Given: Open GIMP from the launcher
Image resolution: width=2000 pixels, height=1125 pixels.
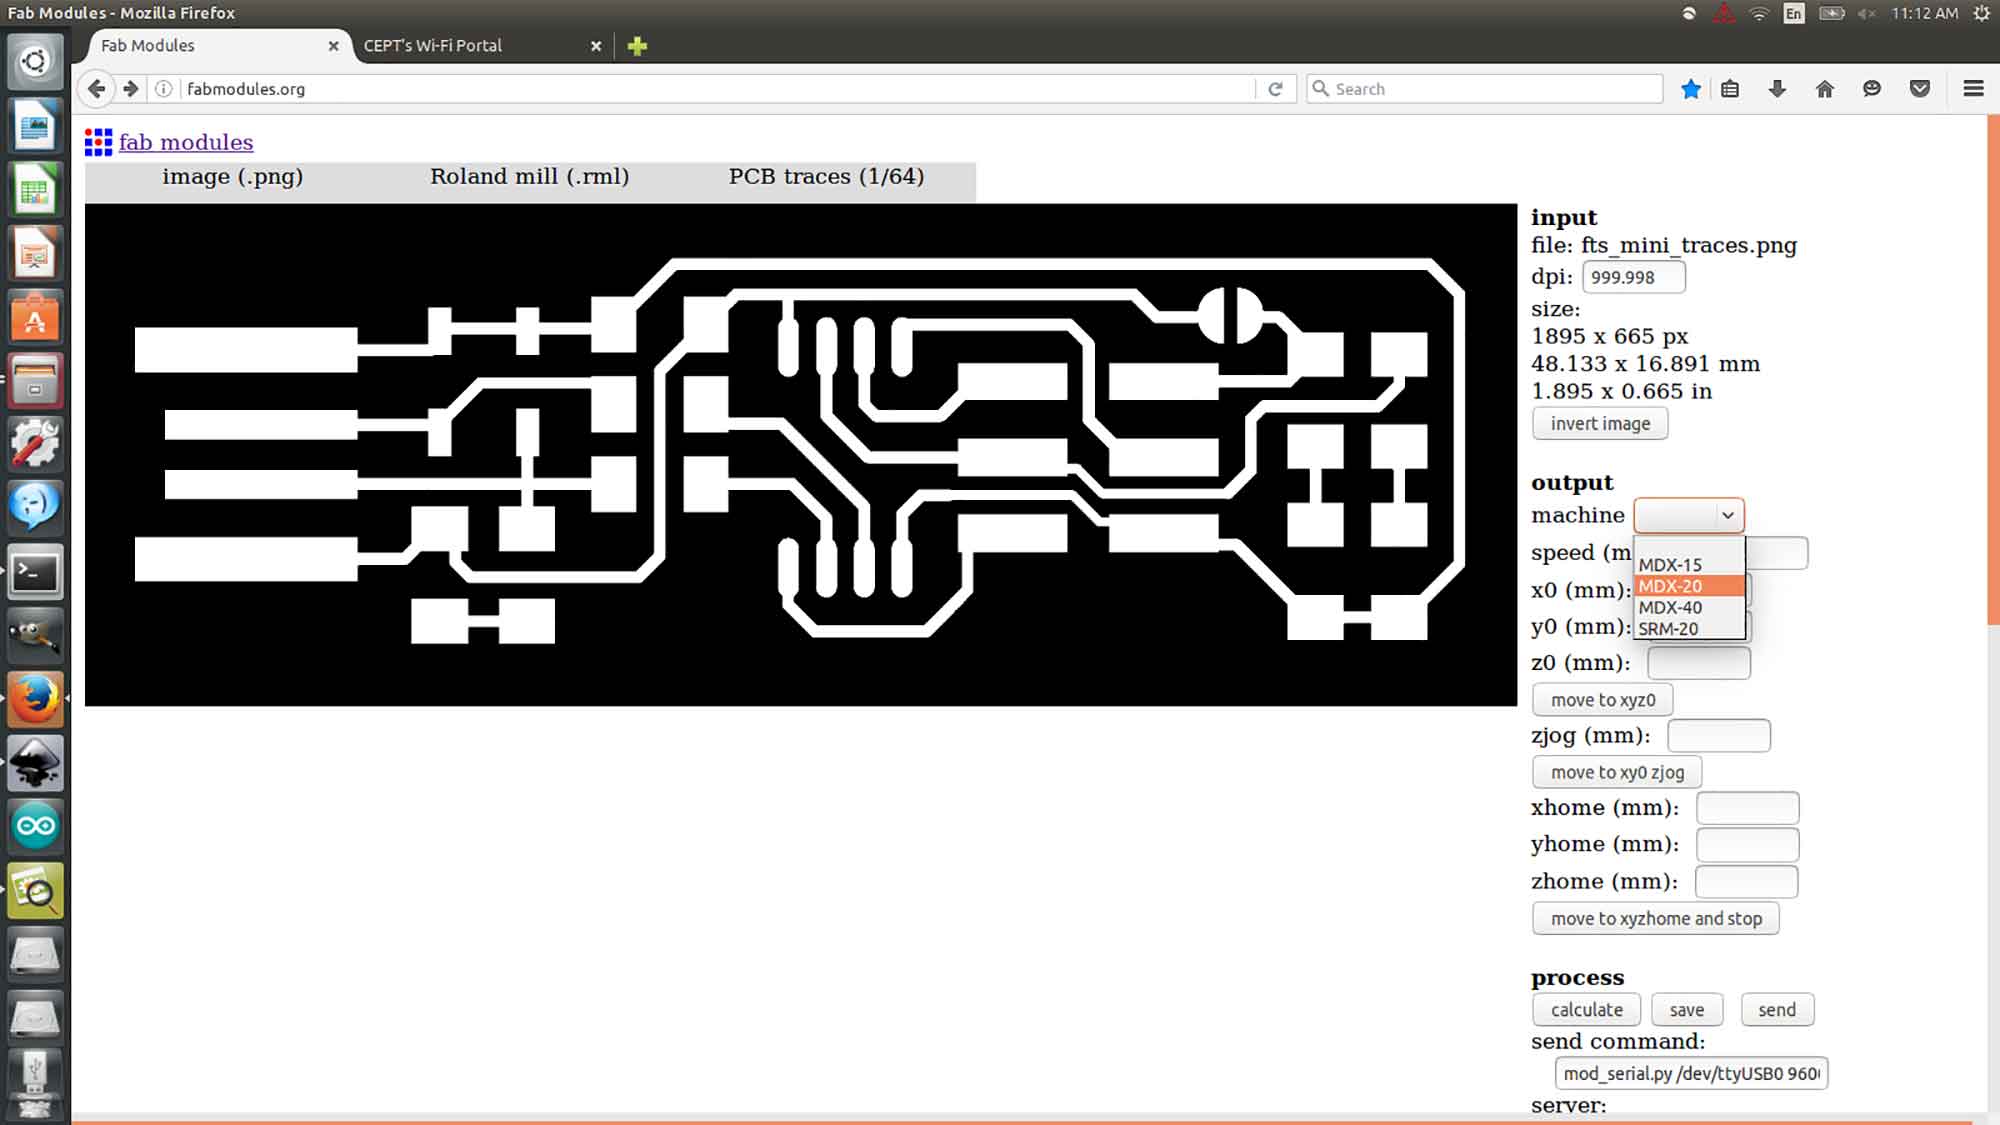Looking at the screenshot, I should click(x=35, y=635).
